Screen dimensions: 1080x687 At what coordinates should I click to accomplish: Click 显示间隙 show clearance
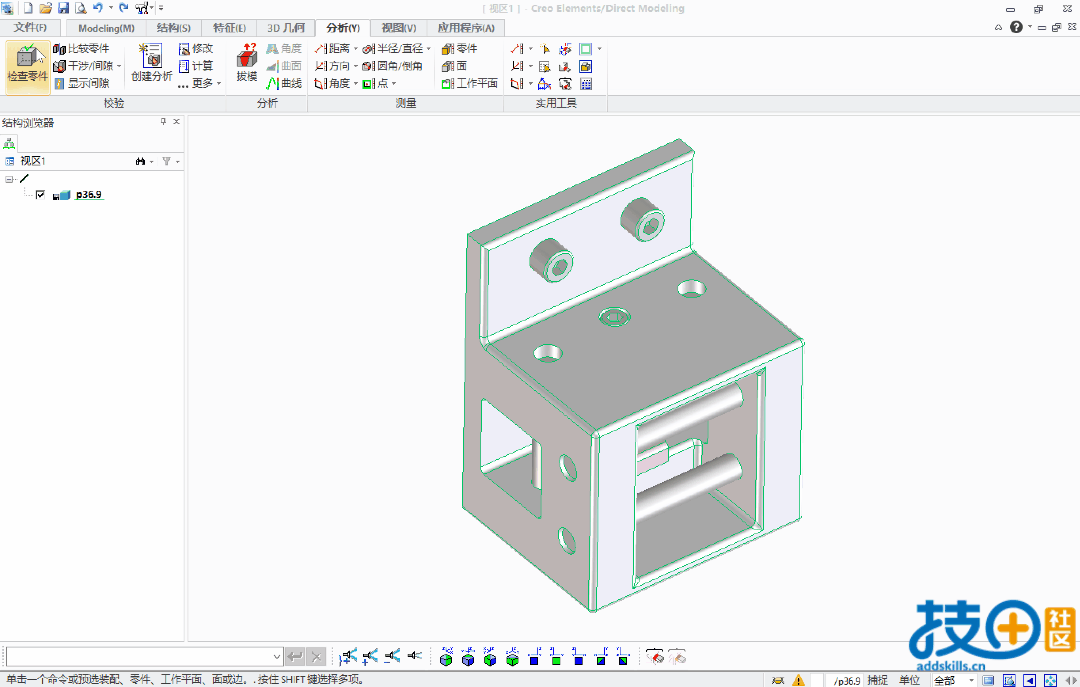[81, 83]
